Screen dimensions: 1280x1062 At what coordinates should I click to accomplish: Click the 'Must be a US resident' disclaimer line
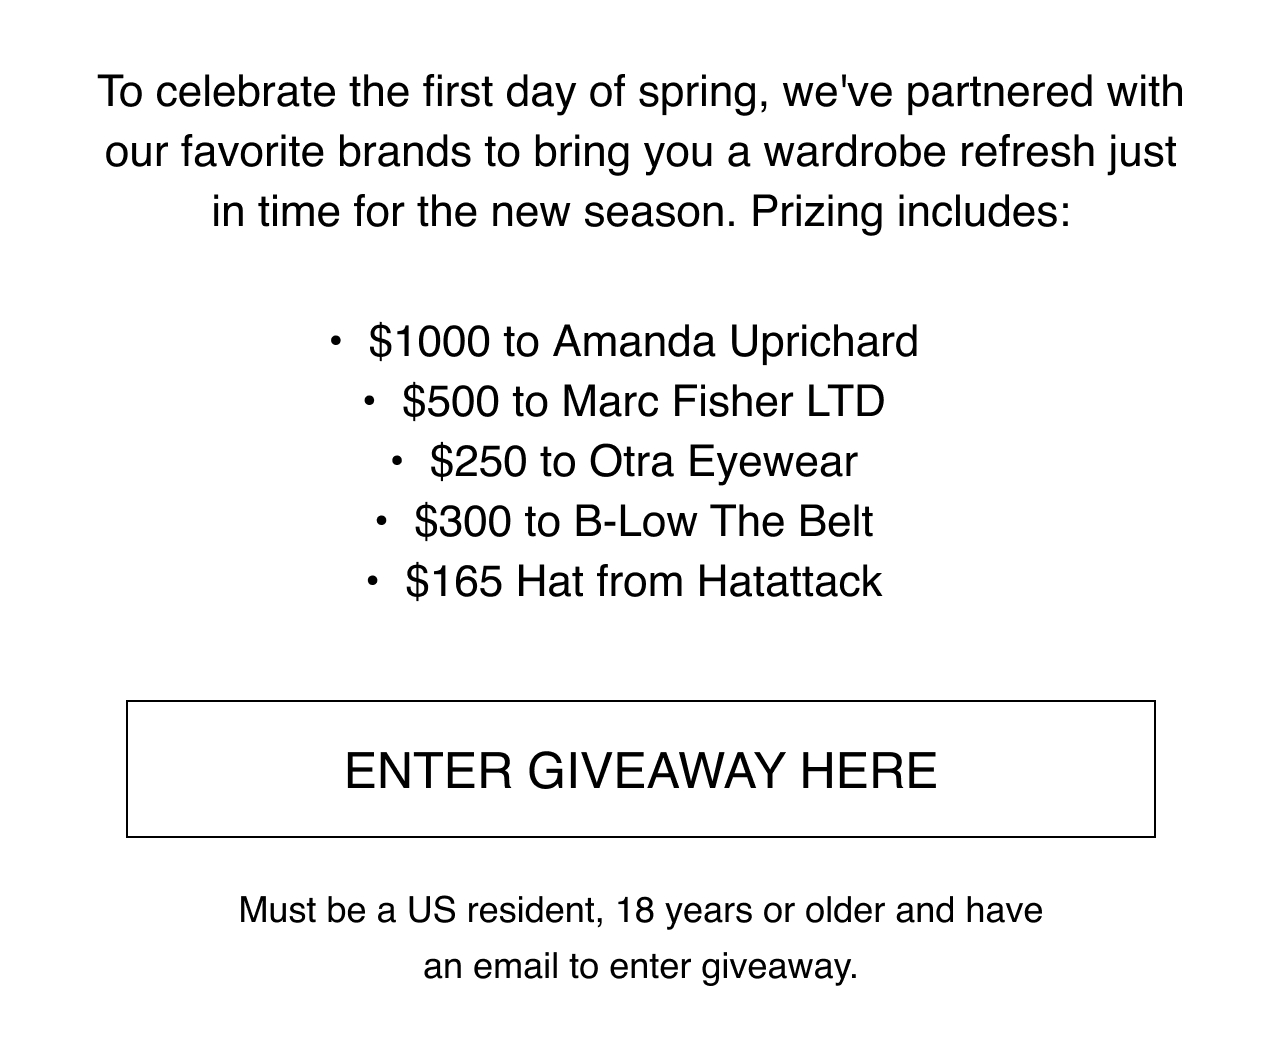(640, 910)
